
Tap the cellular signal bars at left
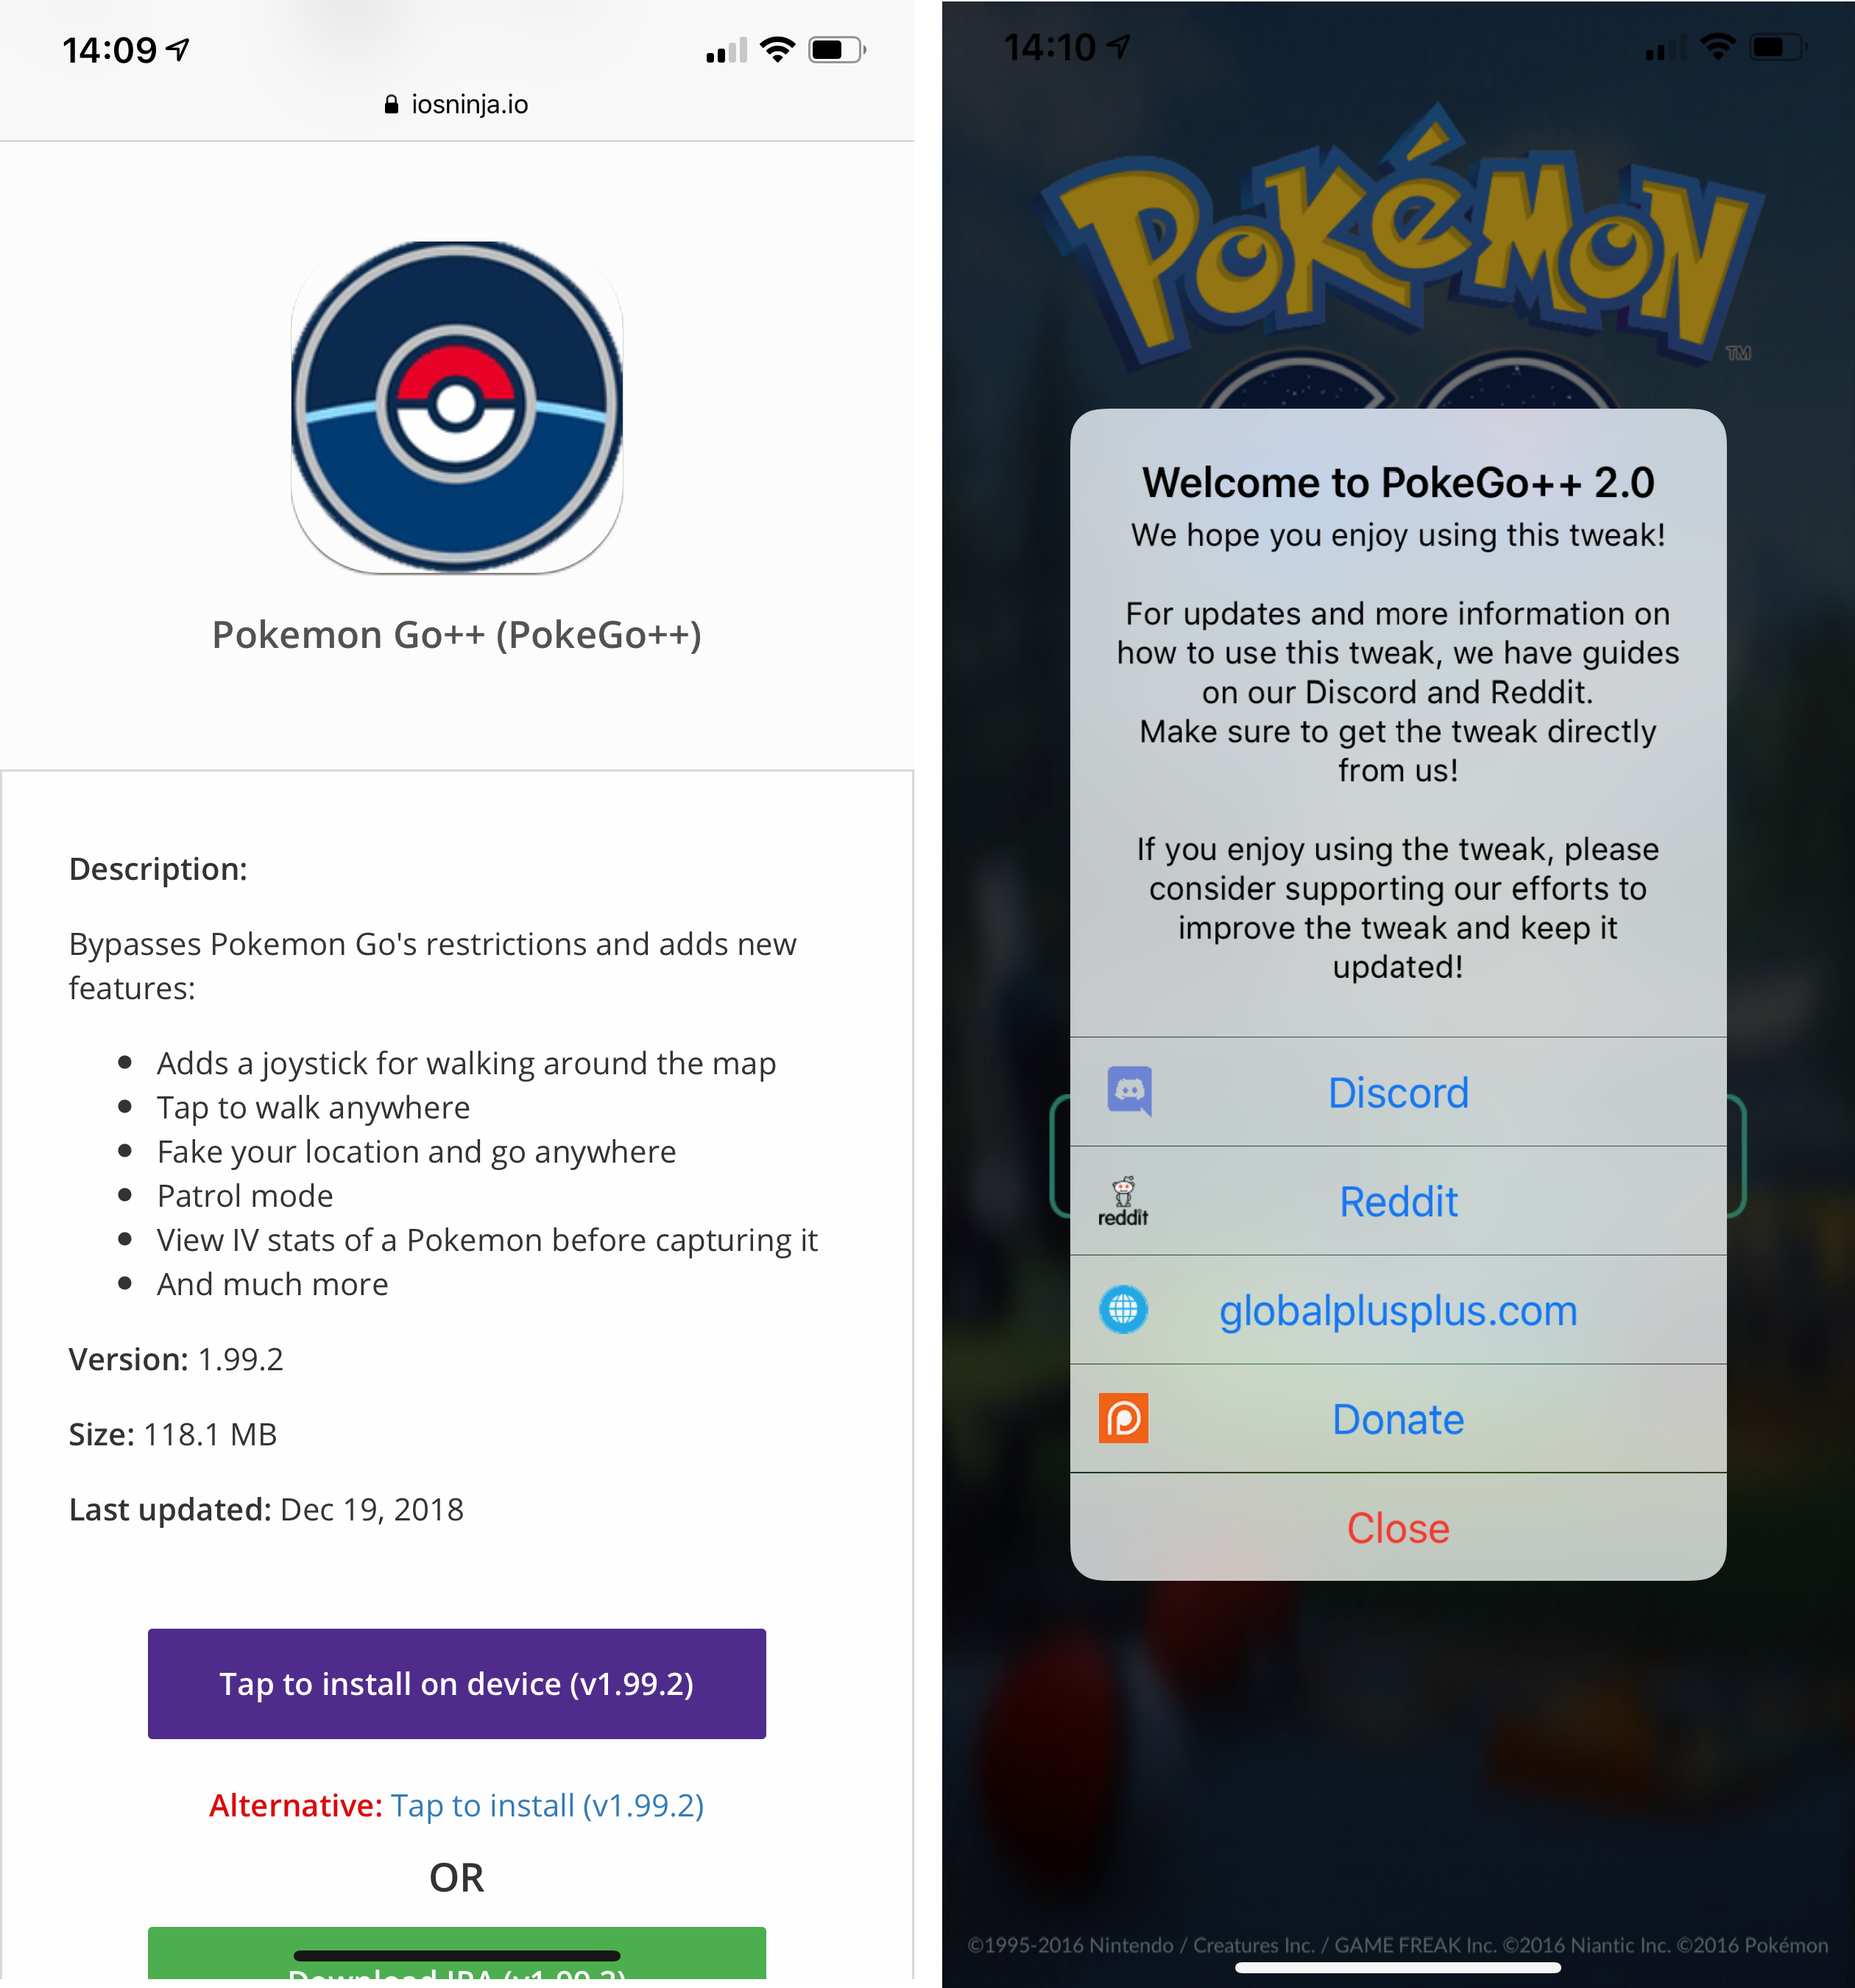(x=726, y=50)
